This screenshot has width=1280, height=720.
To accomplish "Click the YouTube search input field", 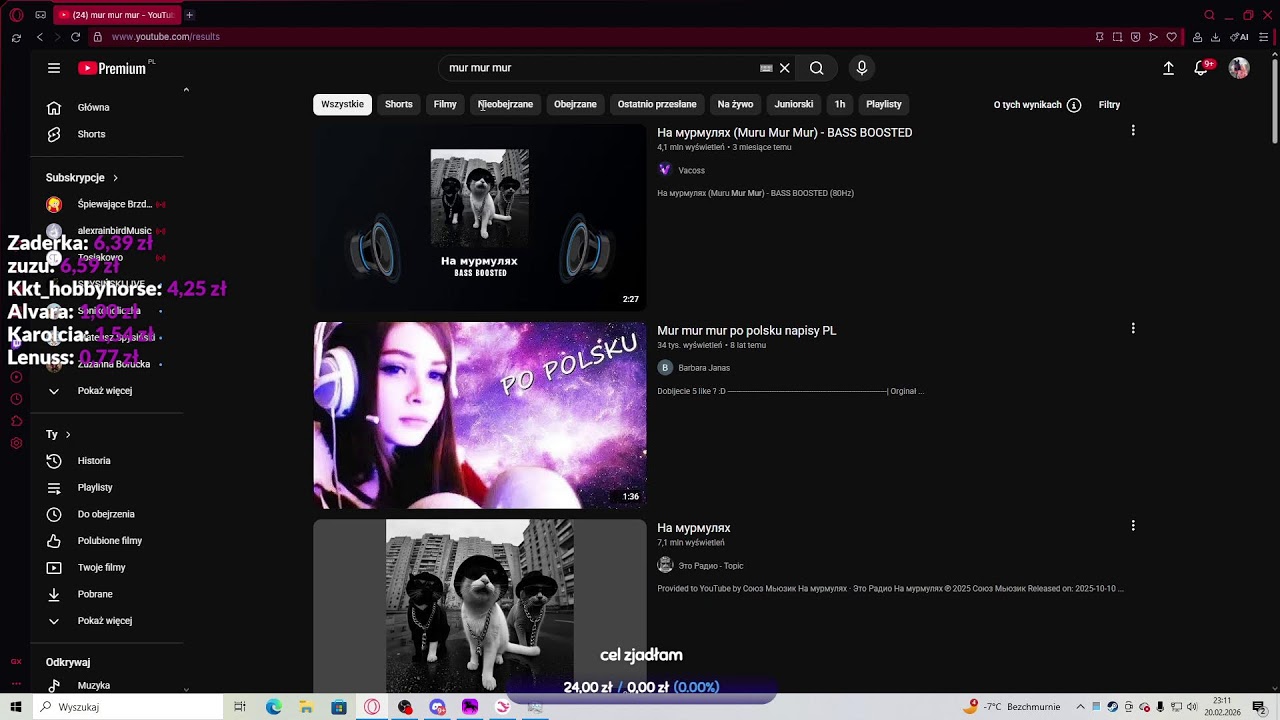I will point(600,68).
